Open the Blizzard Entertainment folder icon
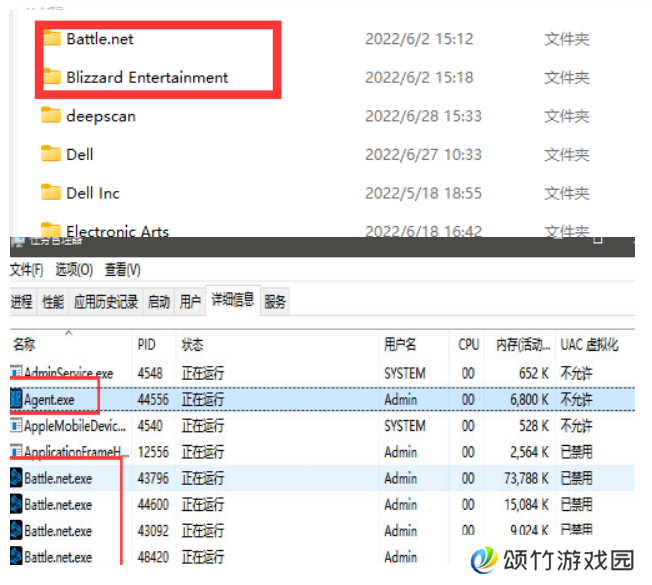The width and height of the screenshot is (652, 585). click(x=52, y=77)
